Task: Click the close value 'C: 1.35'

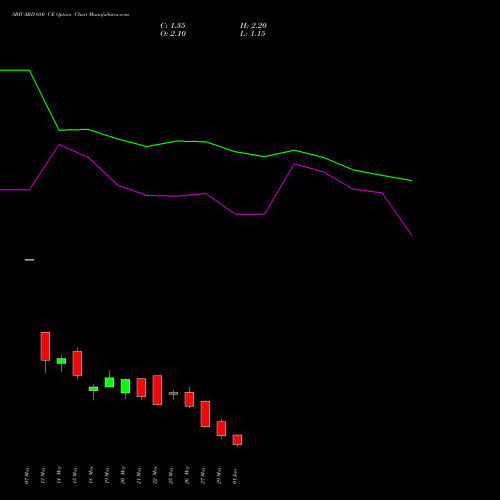Action: pos(173,26)
